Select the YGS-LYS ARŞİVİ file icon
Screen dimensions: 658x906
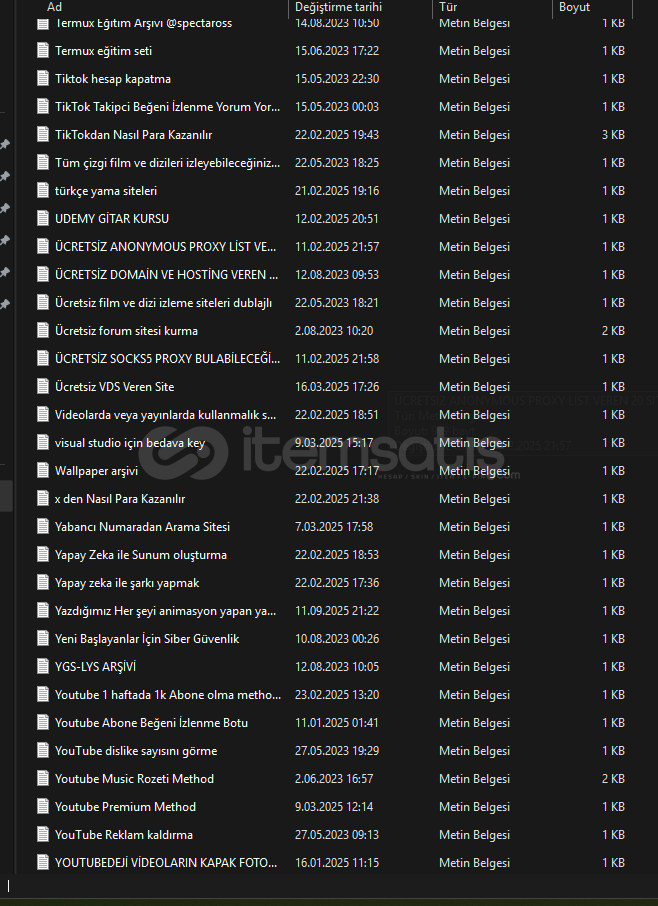[43, 667]
